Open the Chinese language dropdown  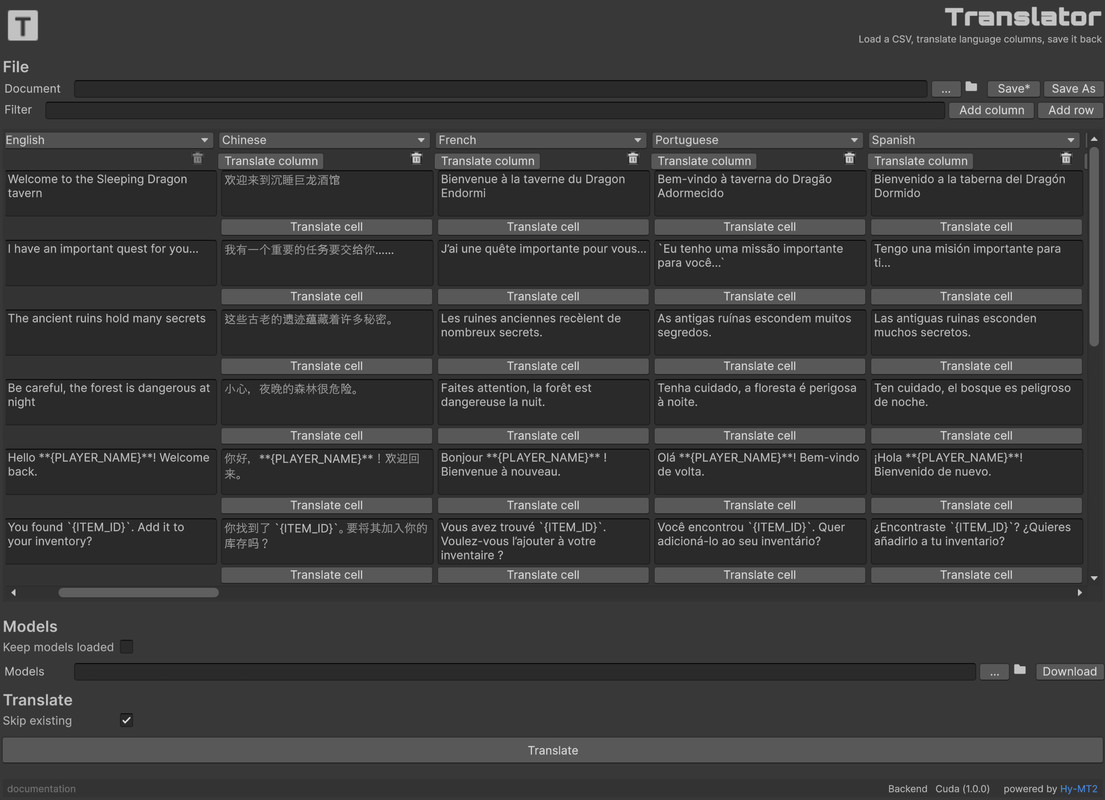324,140
